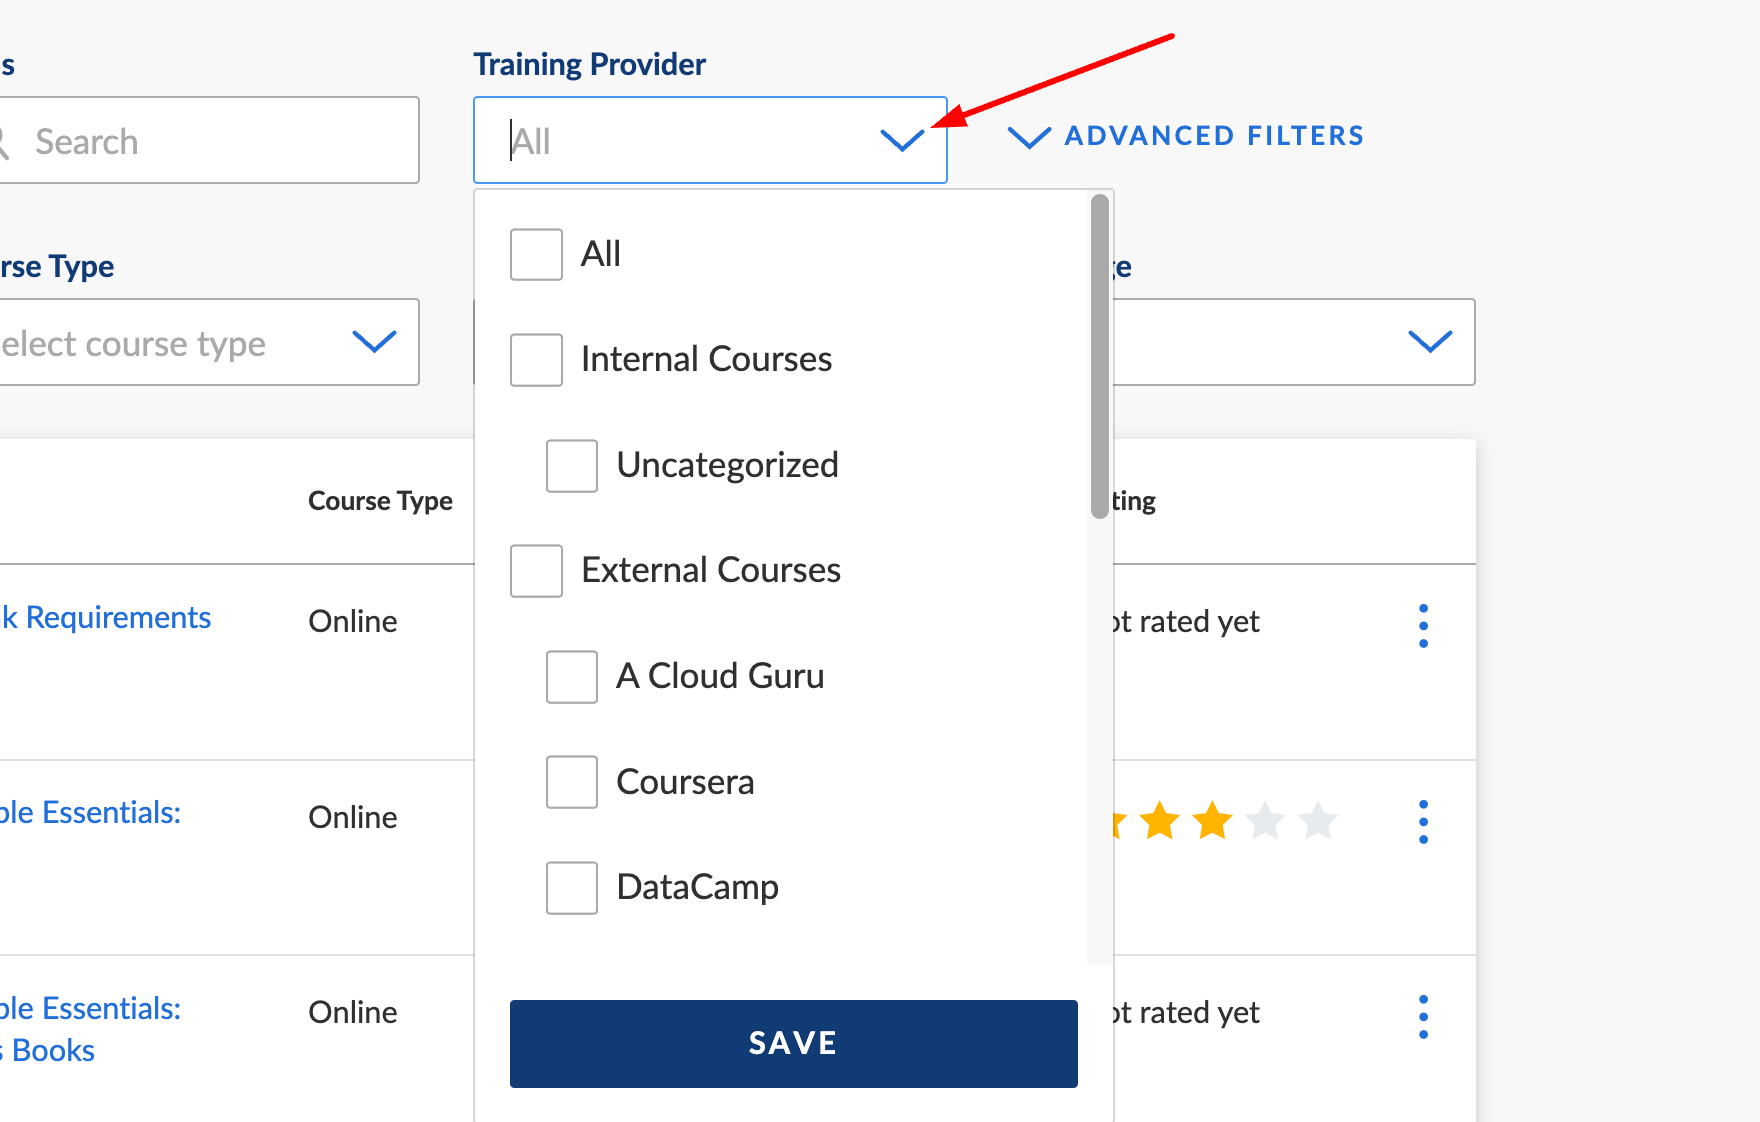Open kebab menu for Requirements course row
The height and width of the screenshot is (1122, 1760).
pyautogui.click(x=1423, y=626)
